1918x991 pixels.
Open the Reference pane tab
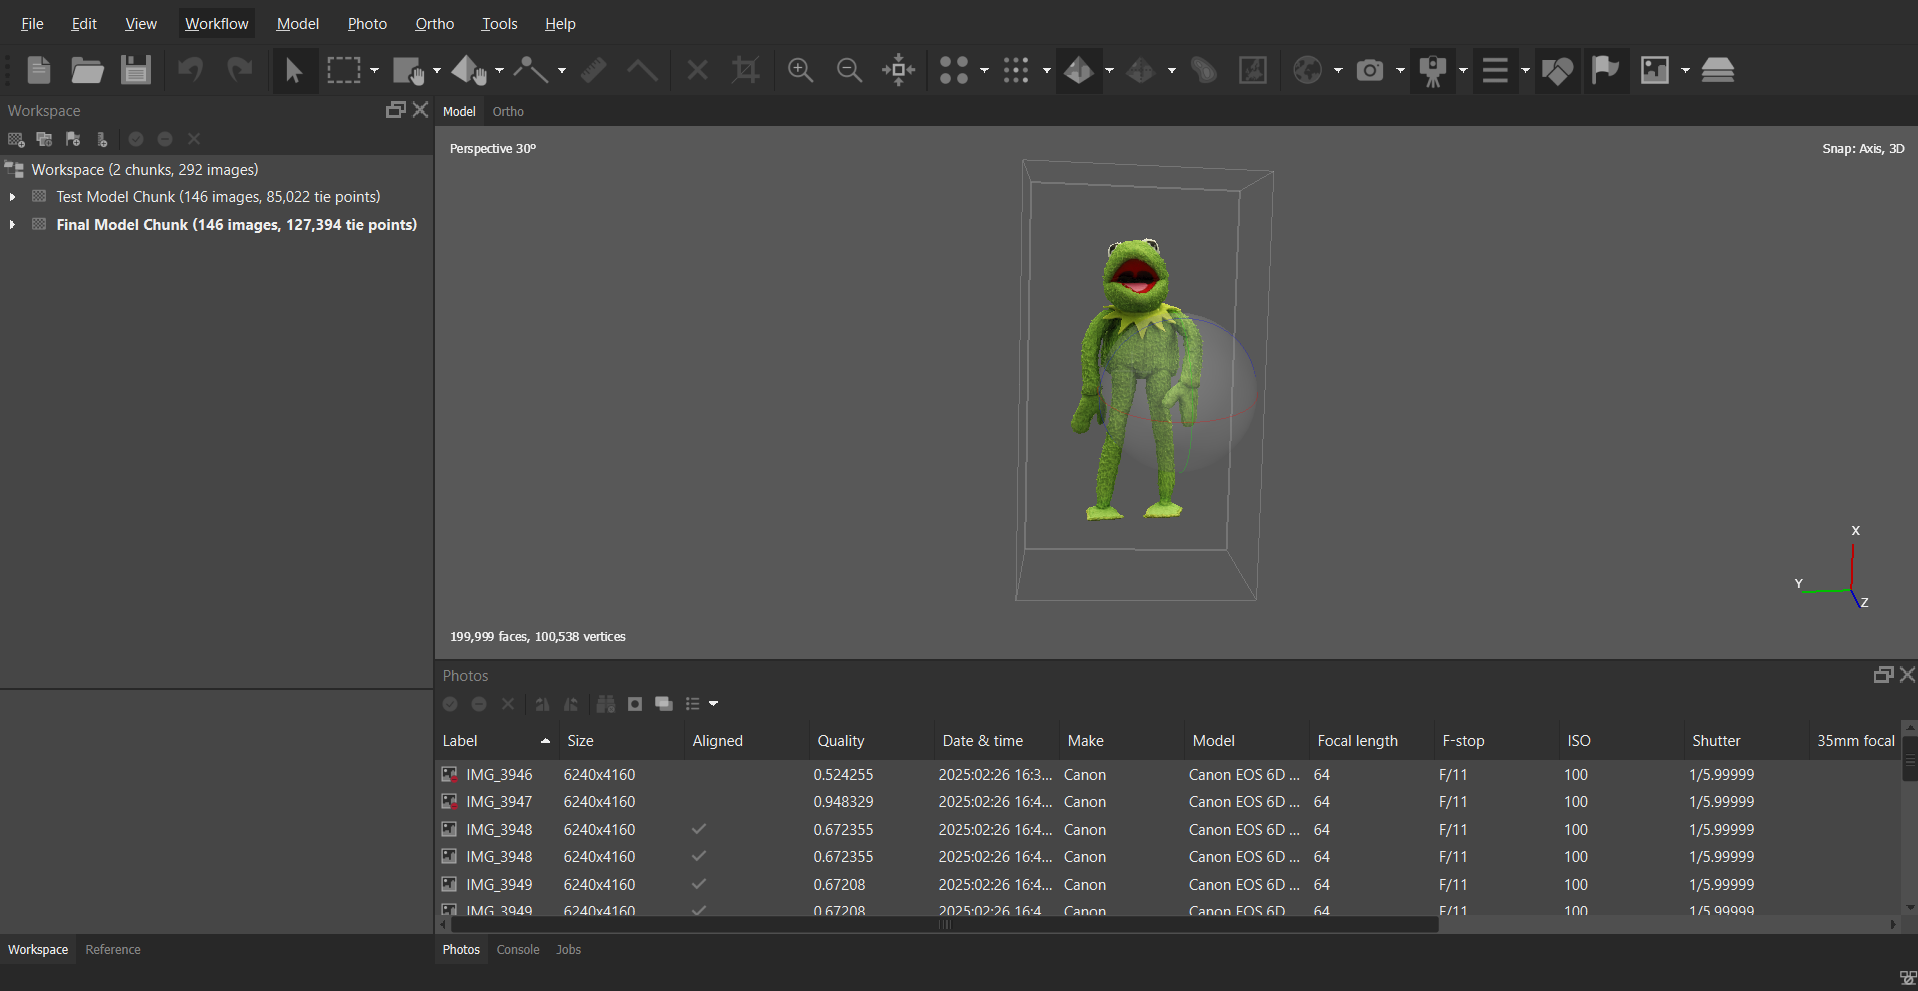(x=113, y=950)
